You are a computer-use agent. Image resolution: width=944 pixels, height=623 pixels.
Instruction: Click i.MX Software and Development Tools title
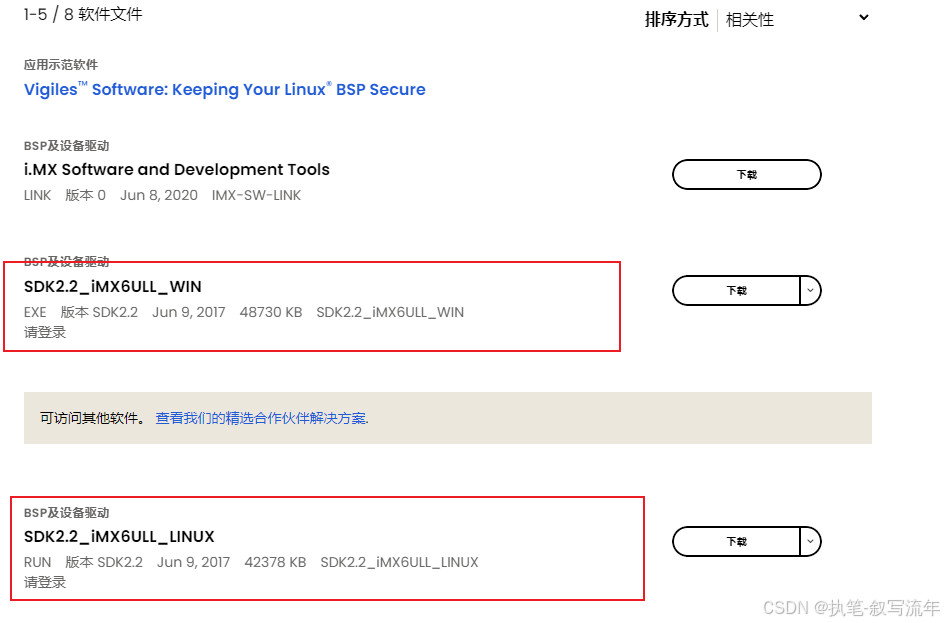pos(176,170)
